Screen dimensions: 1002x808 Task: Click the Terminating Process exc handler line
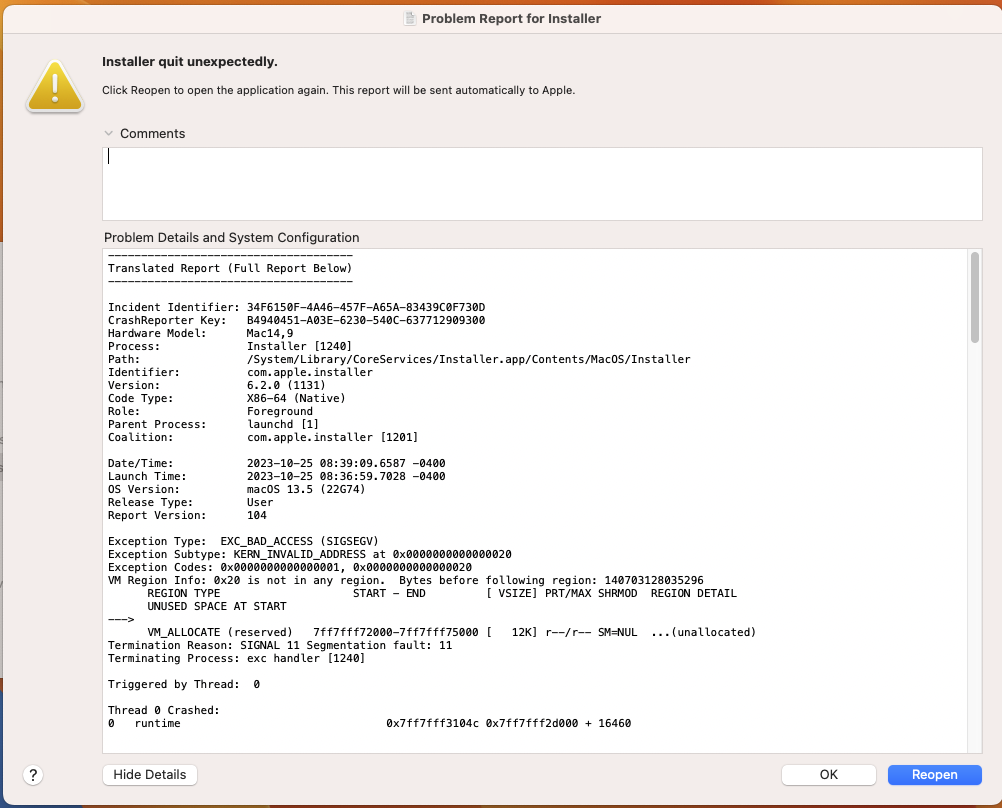coord(236,658)
